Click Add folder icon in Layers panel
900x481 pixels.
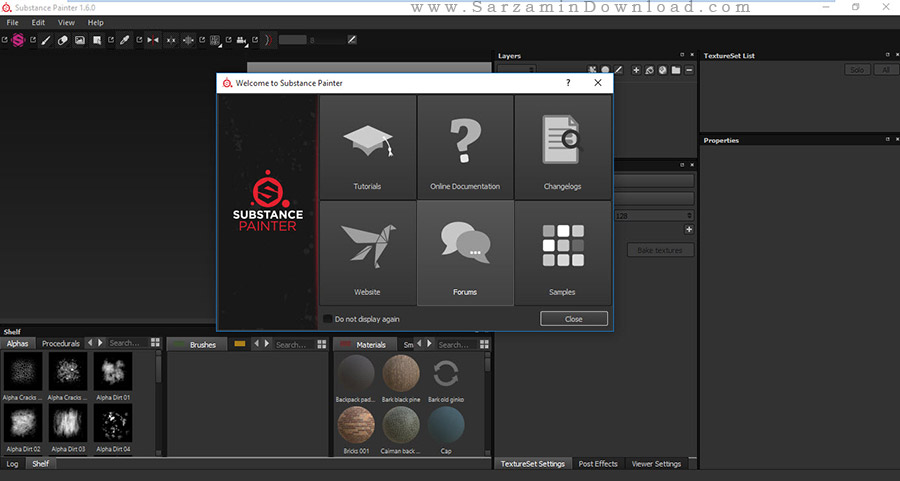click(676, 70)
